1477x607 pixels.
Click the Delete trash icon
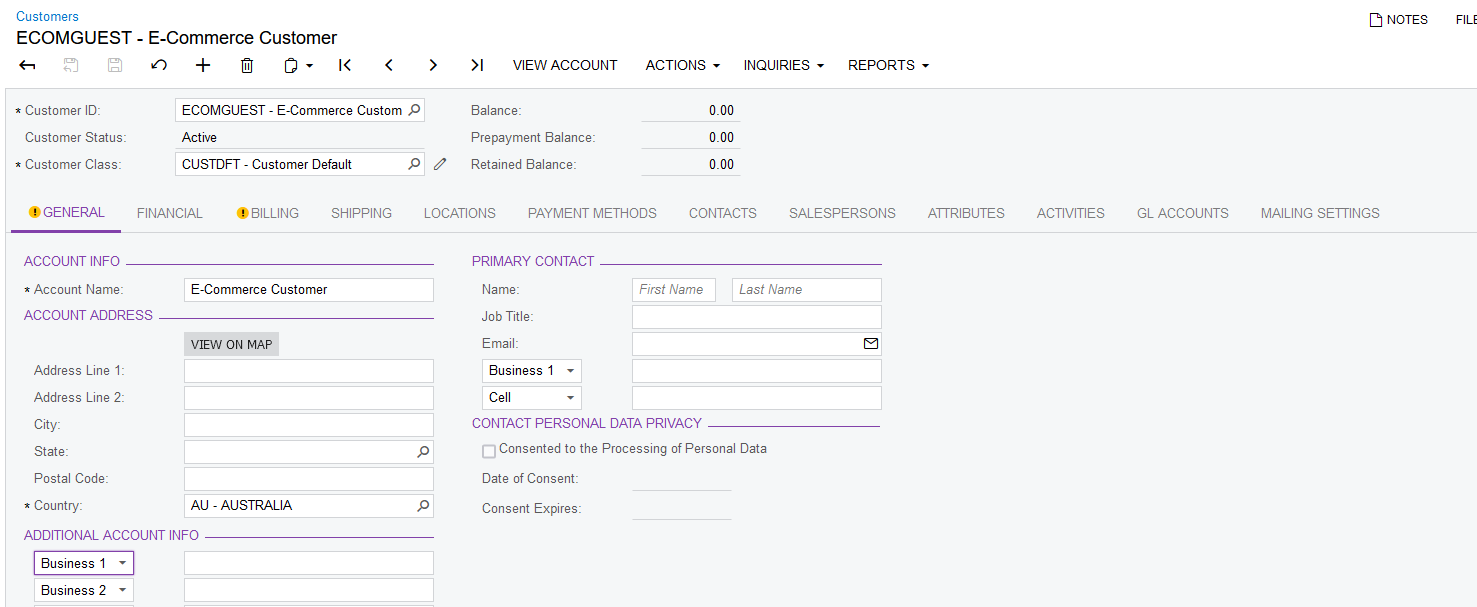tap(247, 65)
